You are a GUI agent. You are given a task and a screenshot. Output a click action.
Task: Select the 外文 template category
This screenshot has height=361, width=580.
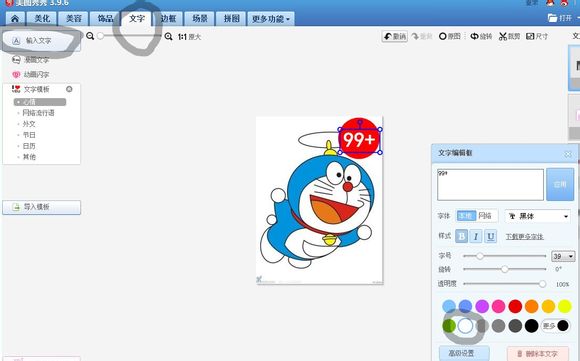pos(28,124)
